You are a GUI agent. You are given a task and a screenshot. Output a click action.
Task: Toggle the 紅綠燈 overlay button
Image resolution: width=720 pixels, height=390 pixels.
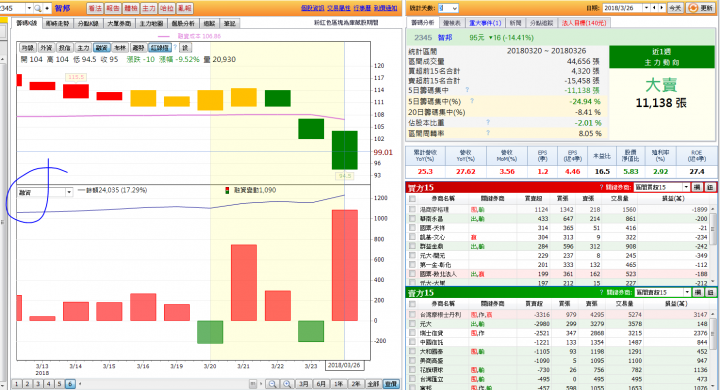pos(160,47)
